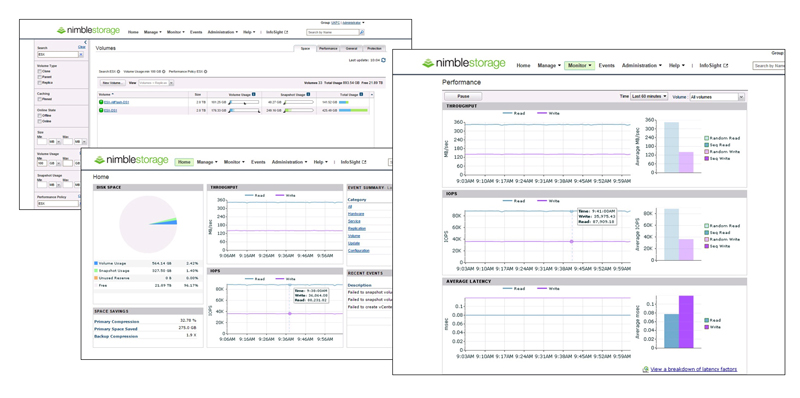
Task: Click the Search by Name input field
Action: click(332, 32)
